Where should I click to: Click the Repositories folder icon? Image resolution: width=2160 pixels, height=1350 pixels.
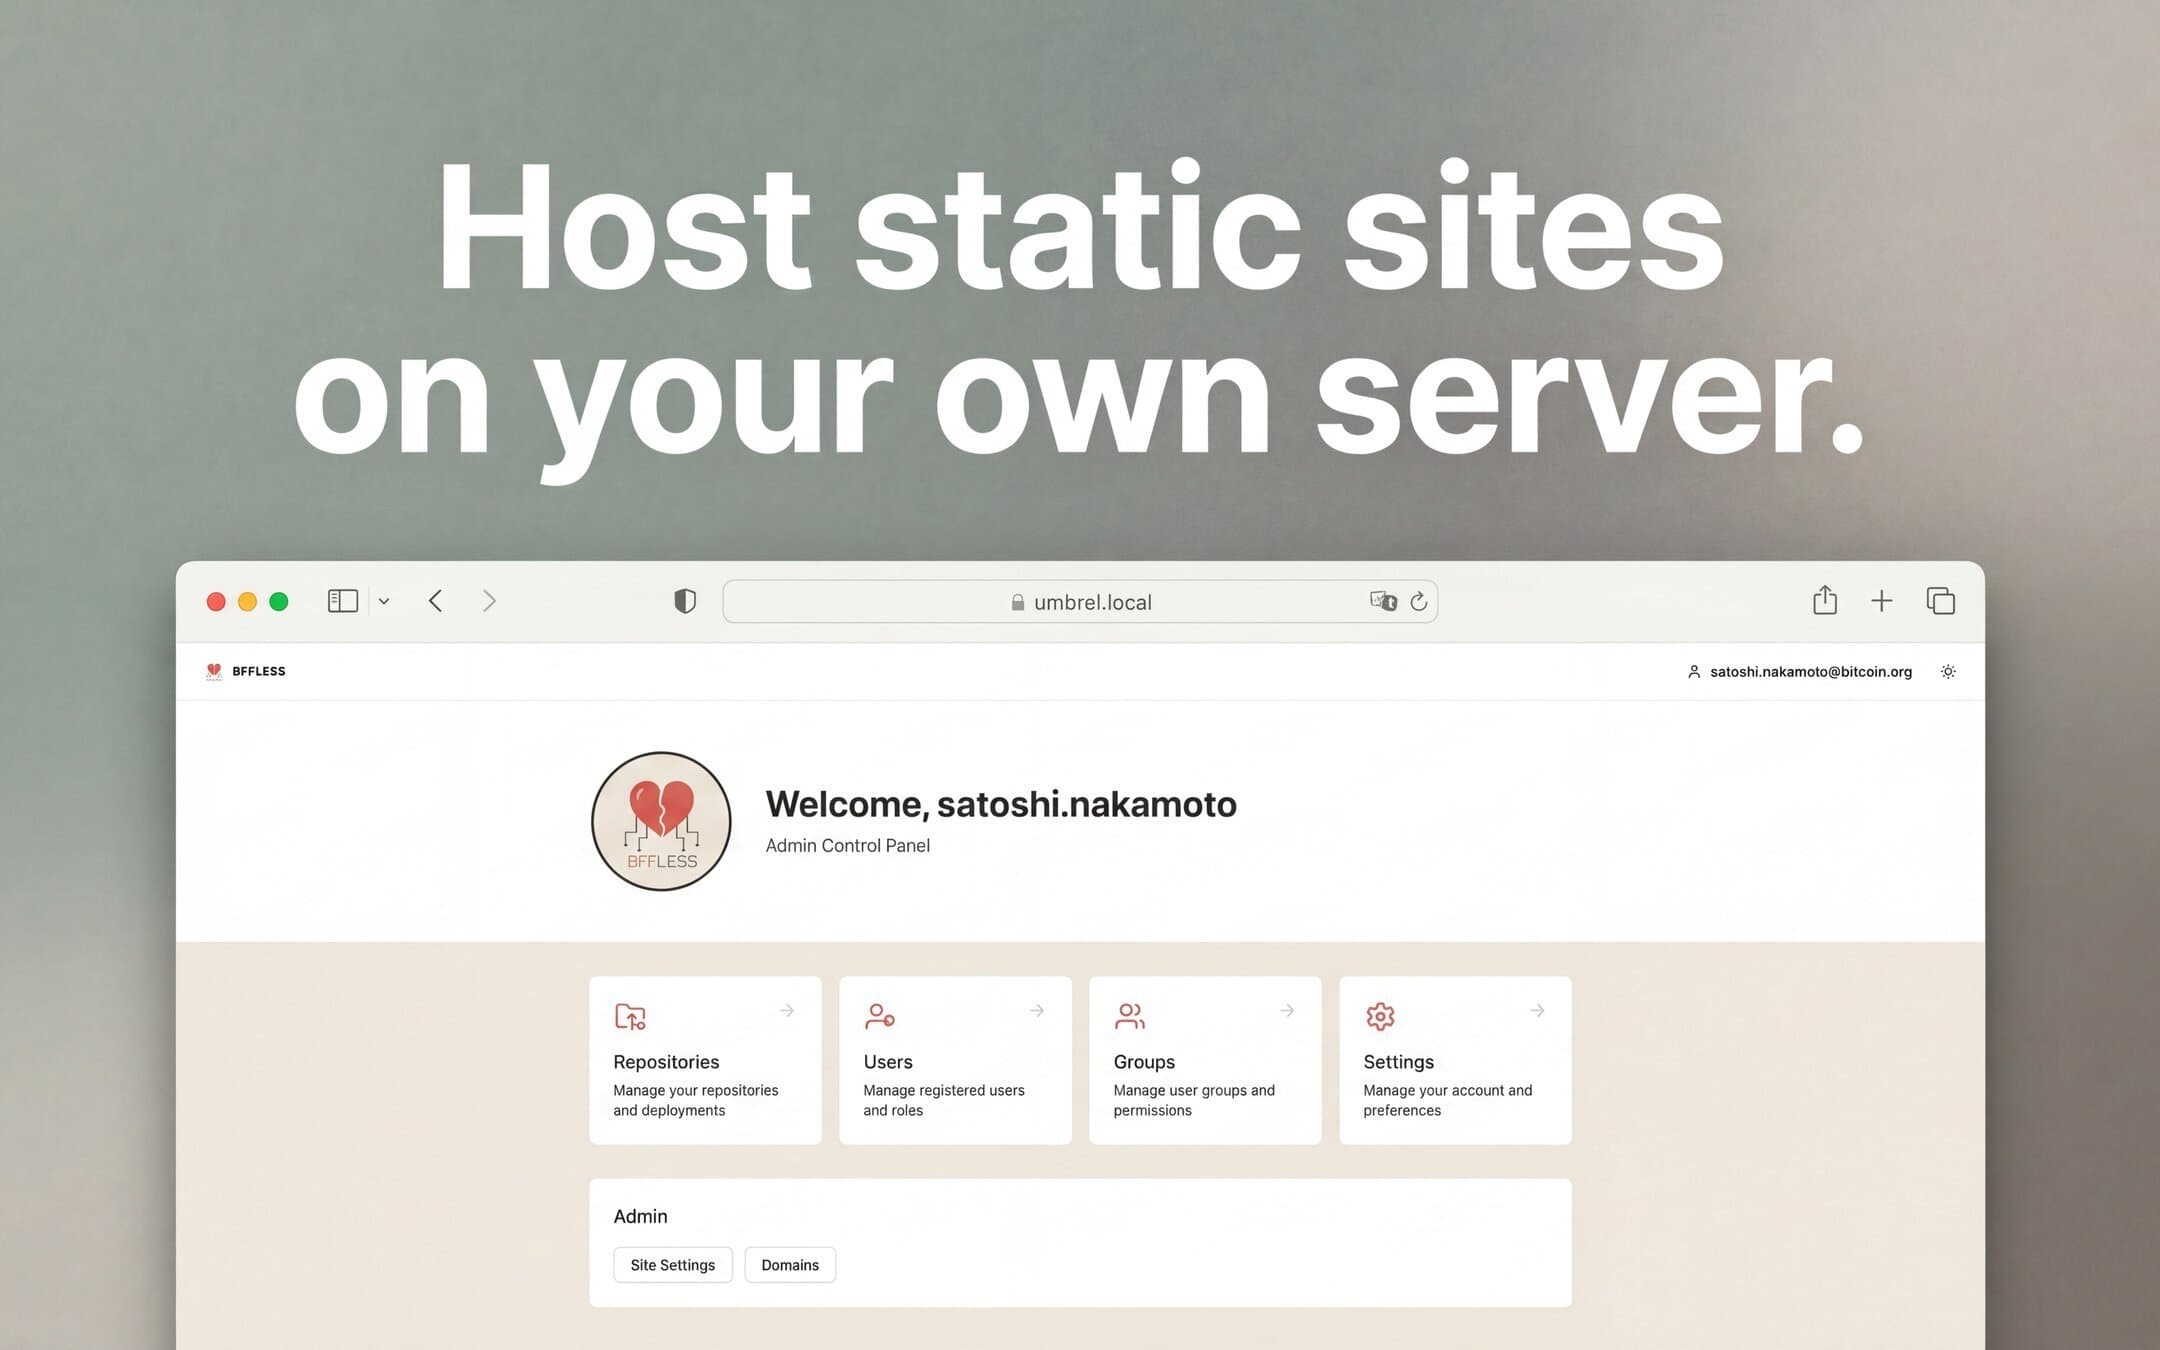click(x=630, y=1016)
